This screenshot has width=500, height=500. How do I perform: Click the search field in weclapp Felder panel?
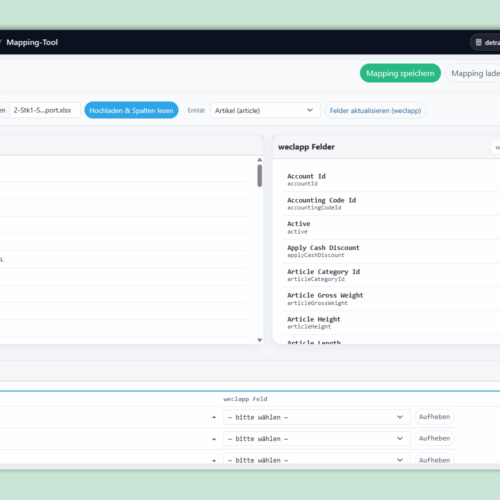click(x=496, y=147)
